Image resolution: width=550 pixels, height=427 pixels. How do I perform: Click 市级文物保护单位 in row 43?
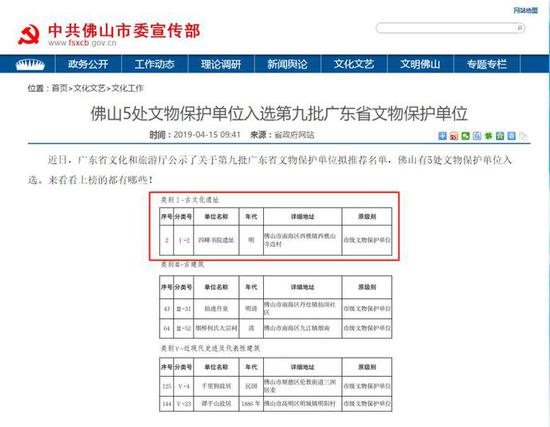tap(367, 309)
